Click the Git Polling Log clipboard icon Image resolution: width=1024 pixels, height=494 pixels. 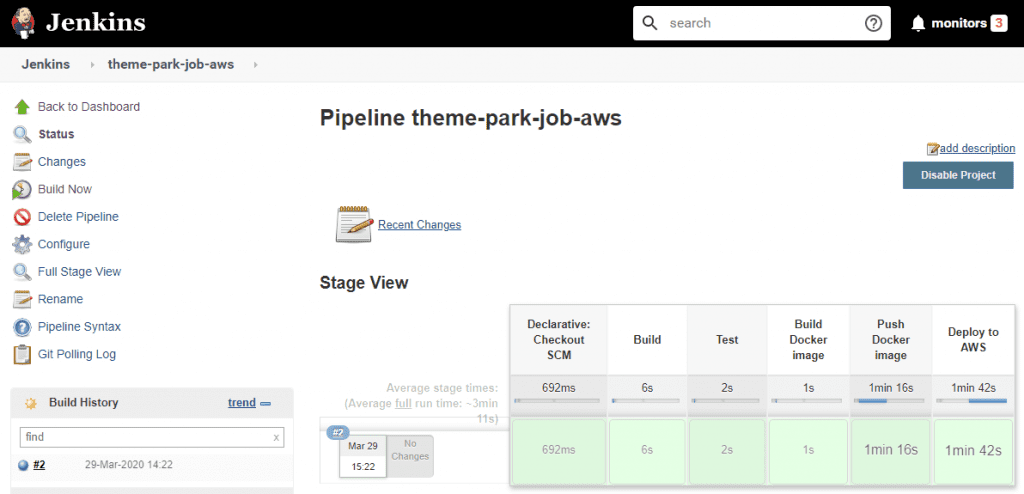tap(22, 354)
